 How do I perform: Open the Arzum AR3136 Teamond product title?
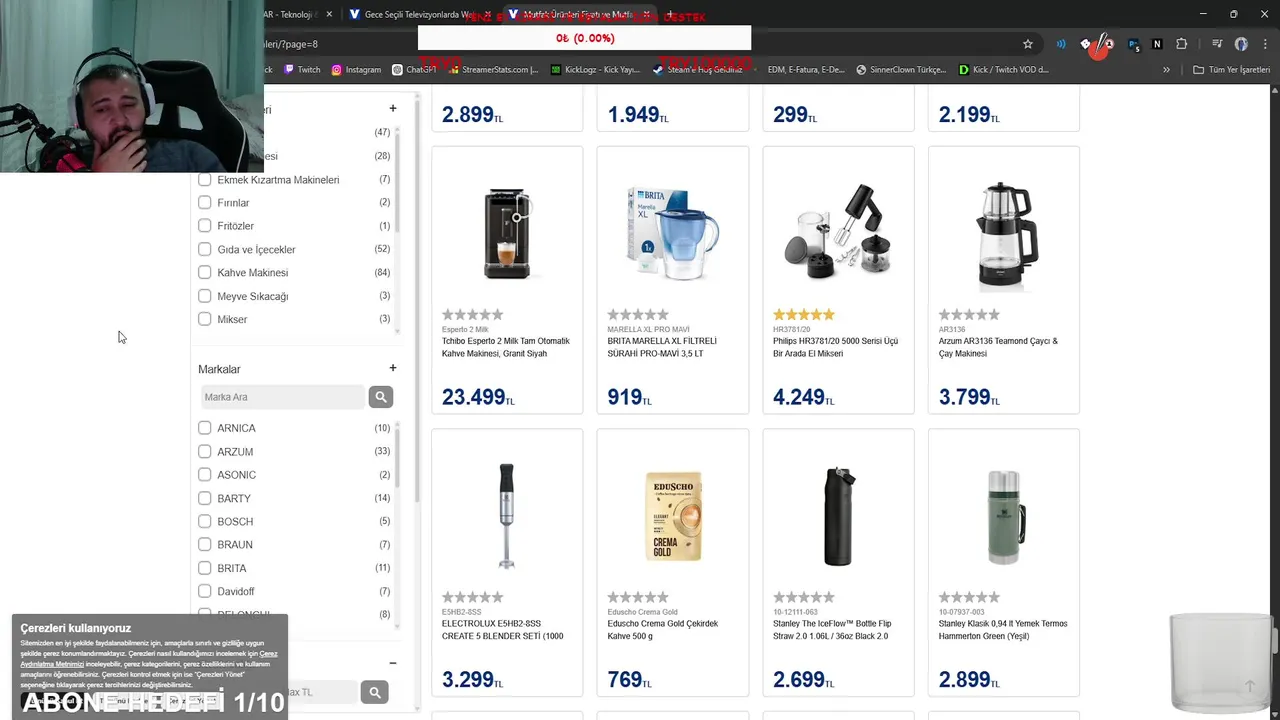point(998,347)
